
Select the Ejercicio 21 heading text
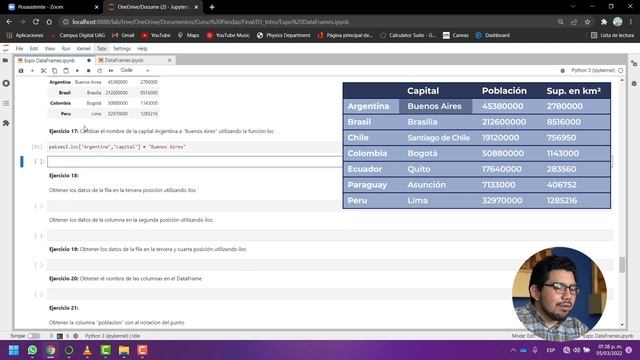64,308
